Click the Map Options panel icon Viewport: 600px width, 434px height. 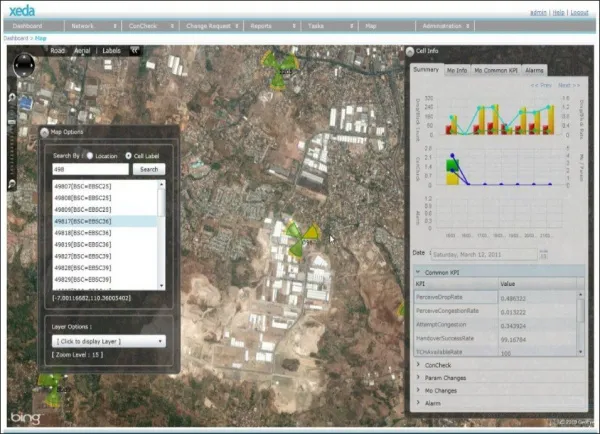[45, 135]
